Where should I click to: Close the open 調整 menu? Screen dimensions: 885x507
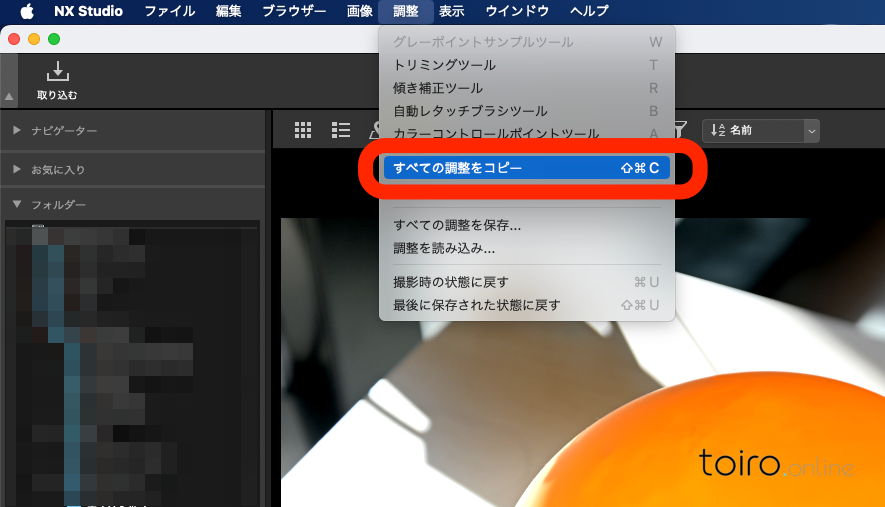click(x=406, y=11)
